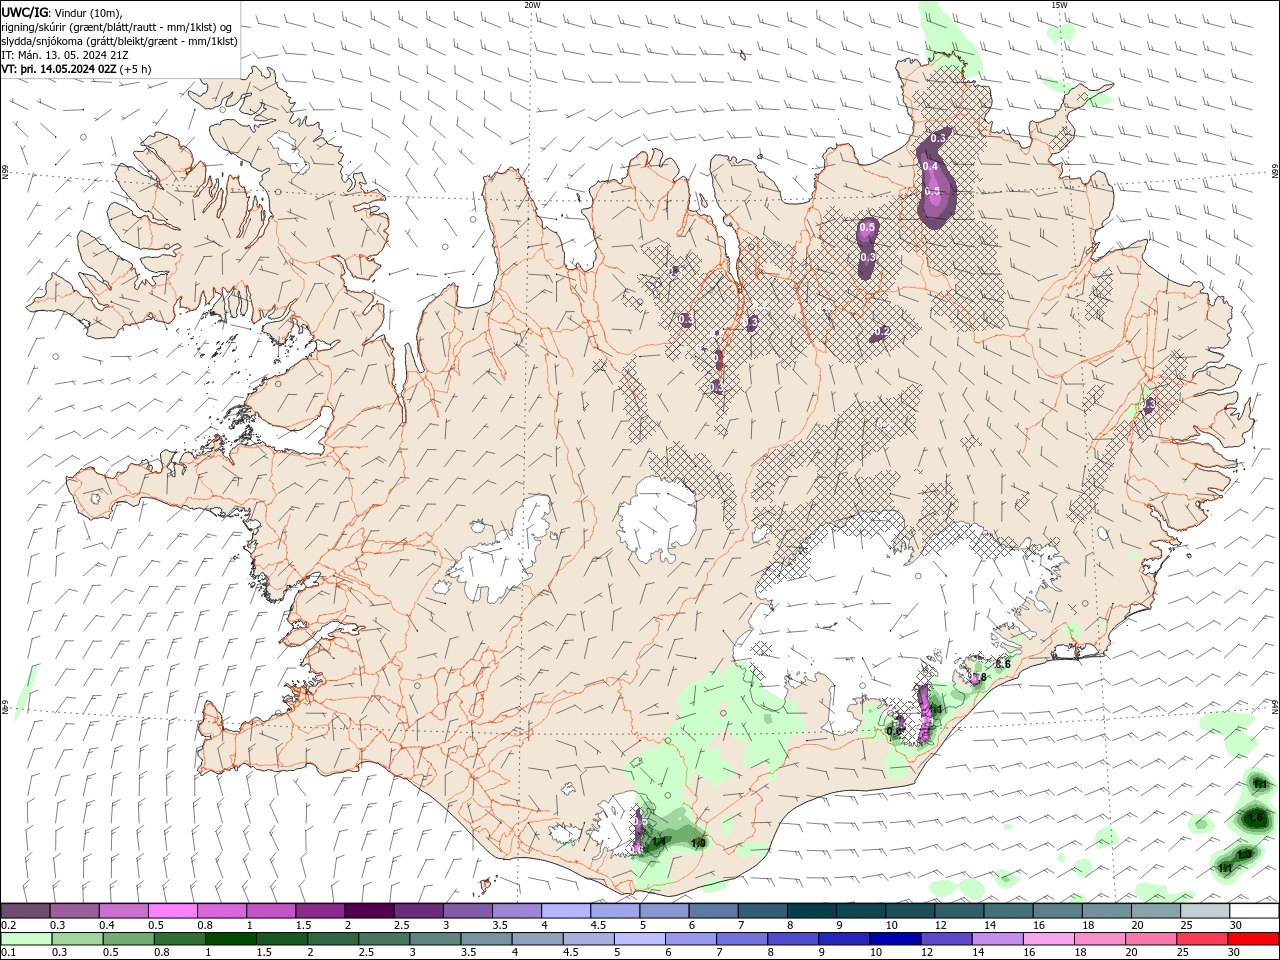The width and height of the screenshot is (1280, 960).
Task: Click the red-pink 25–30 rain scale swatch
Action: coord(1201,940)
